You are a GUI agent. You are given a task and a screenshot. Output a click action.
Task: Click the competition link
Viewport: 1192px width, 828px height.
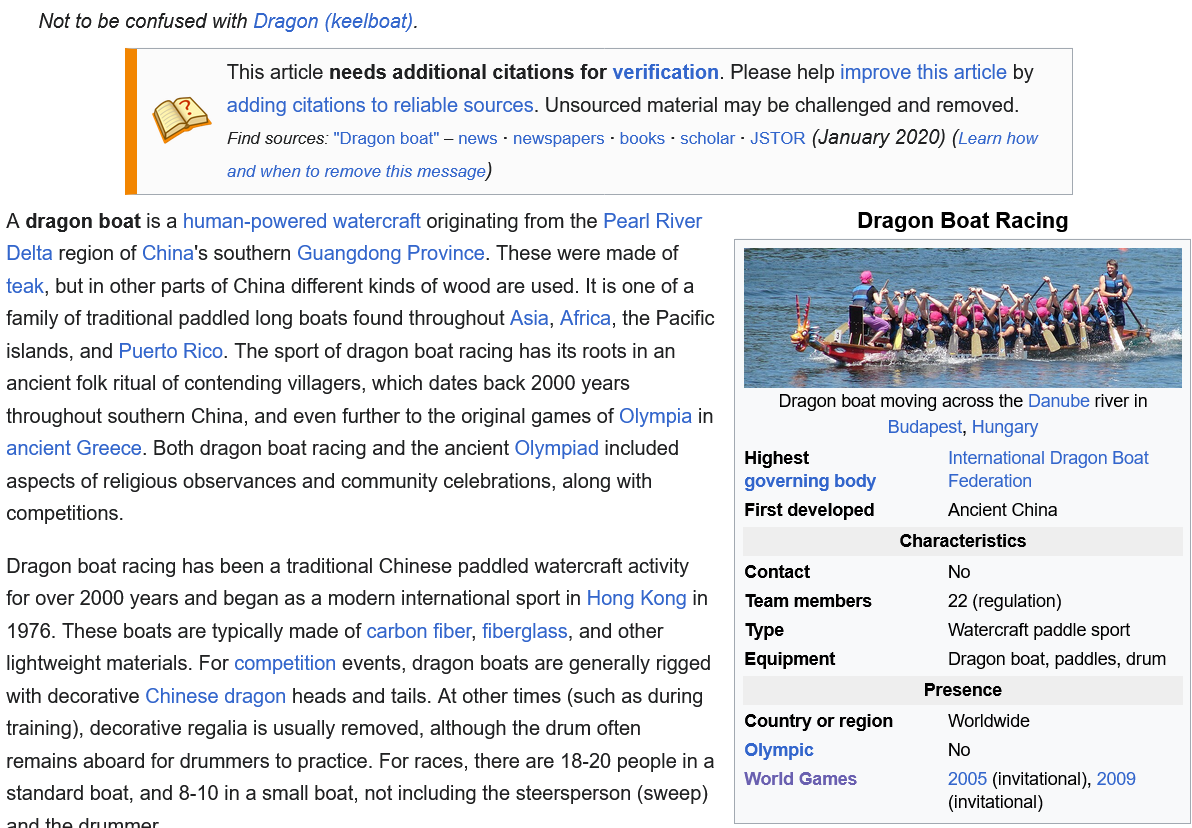[x=285, y=663]
